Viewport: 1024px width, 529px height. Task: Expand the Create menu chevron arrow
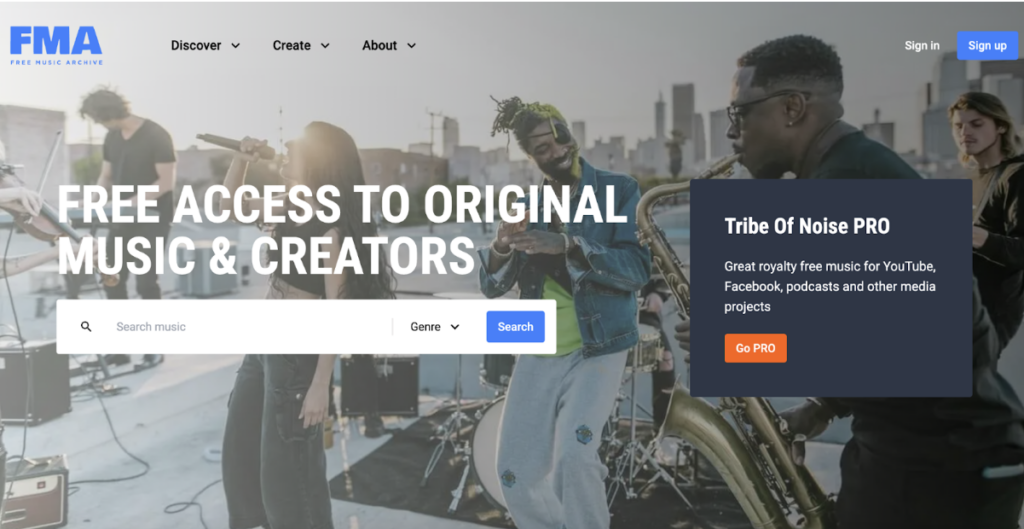[x=325, y=46]
